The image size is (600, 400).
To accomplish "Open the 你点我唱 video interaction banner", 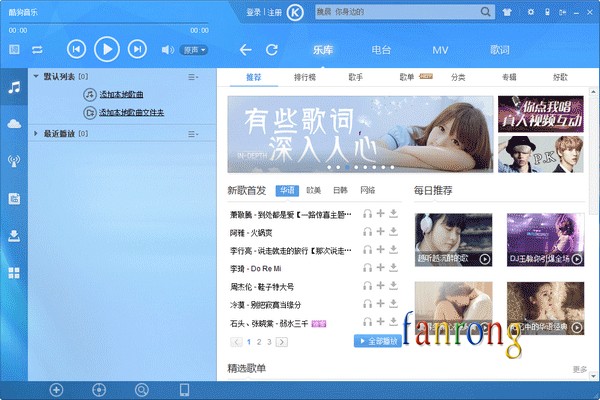I will (541, 114).
